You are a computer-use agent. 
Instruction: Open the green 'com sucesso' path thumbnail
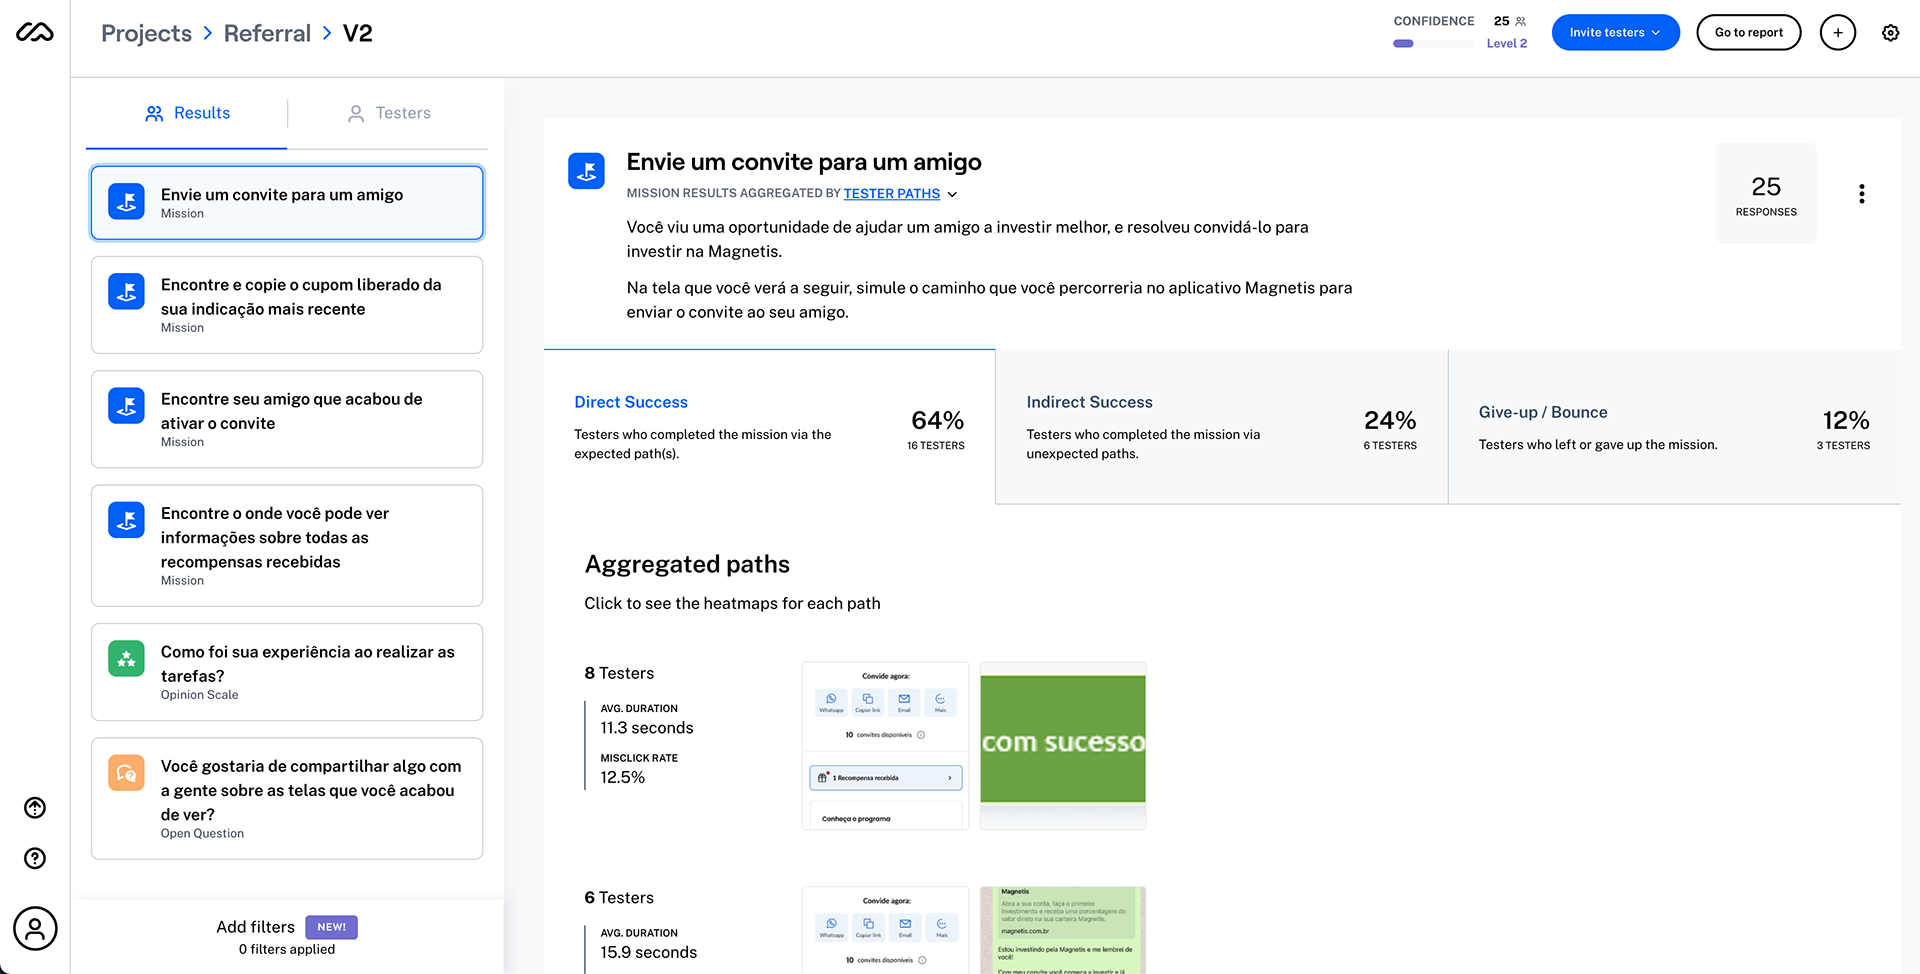(1063, 746)
